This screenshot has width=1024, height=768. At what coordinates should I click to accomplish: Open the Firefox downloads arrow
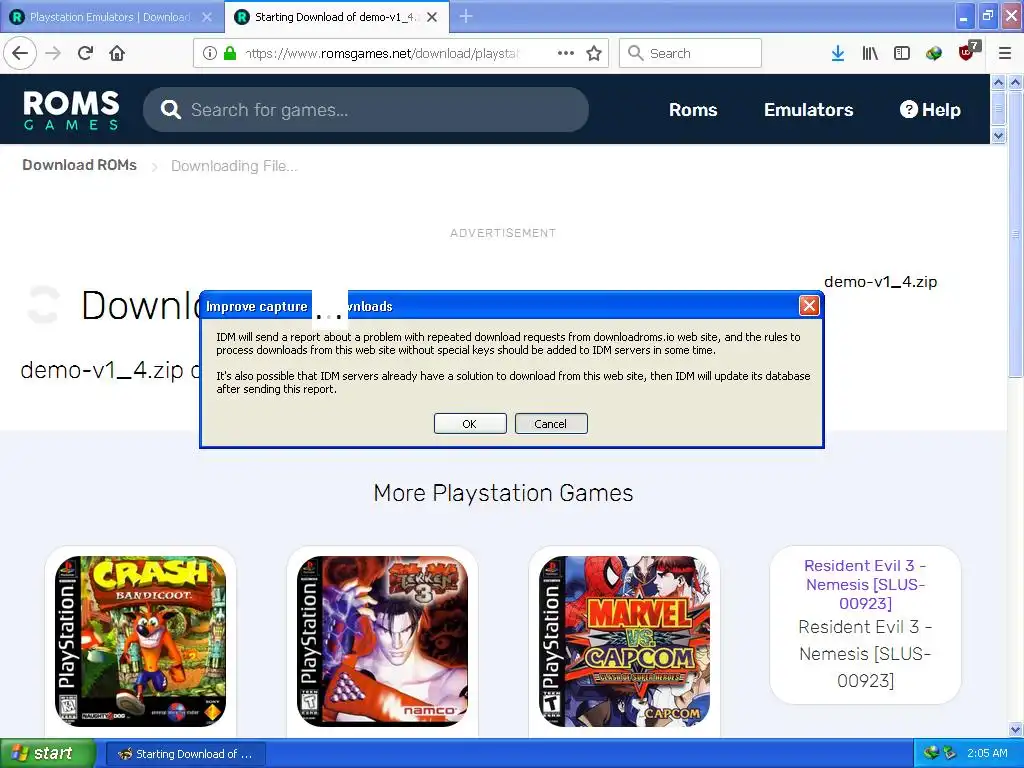click(838, 53)
